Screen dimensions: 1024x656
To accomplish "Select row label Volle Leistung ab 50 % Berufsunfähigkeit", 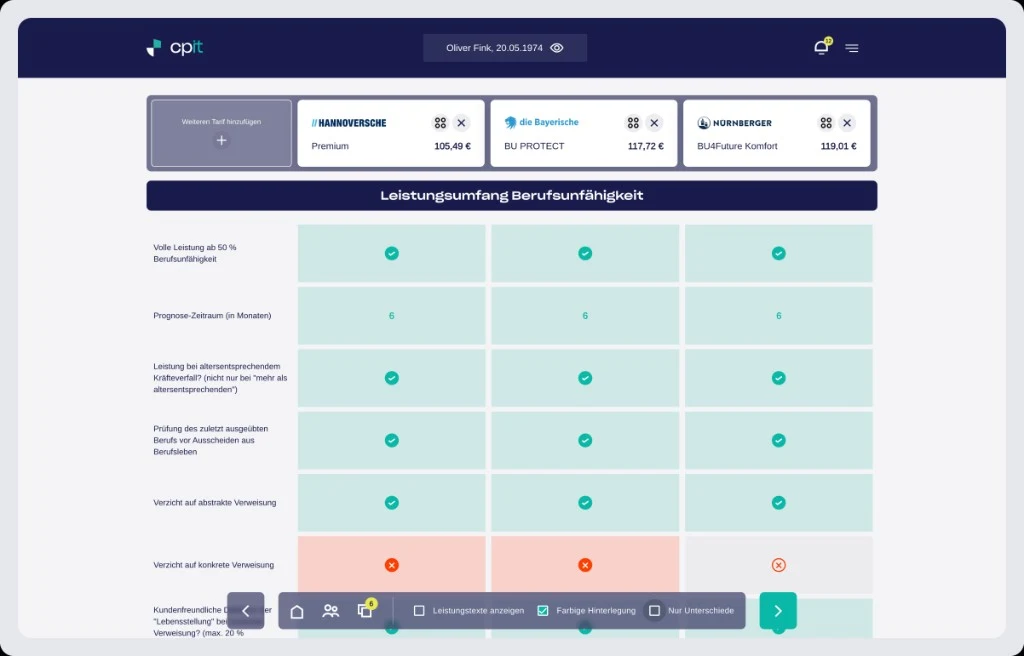I will point(195,254).
